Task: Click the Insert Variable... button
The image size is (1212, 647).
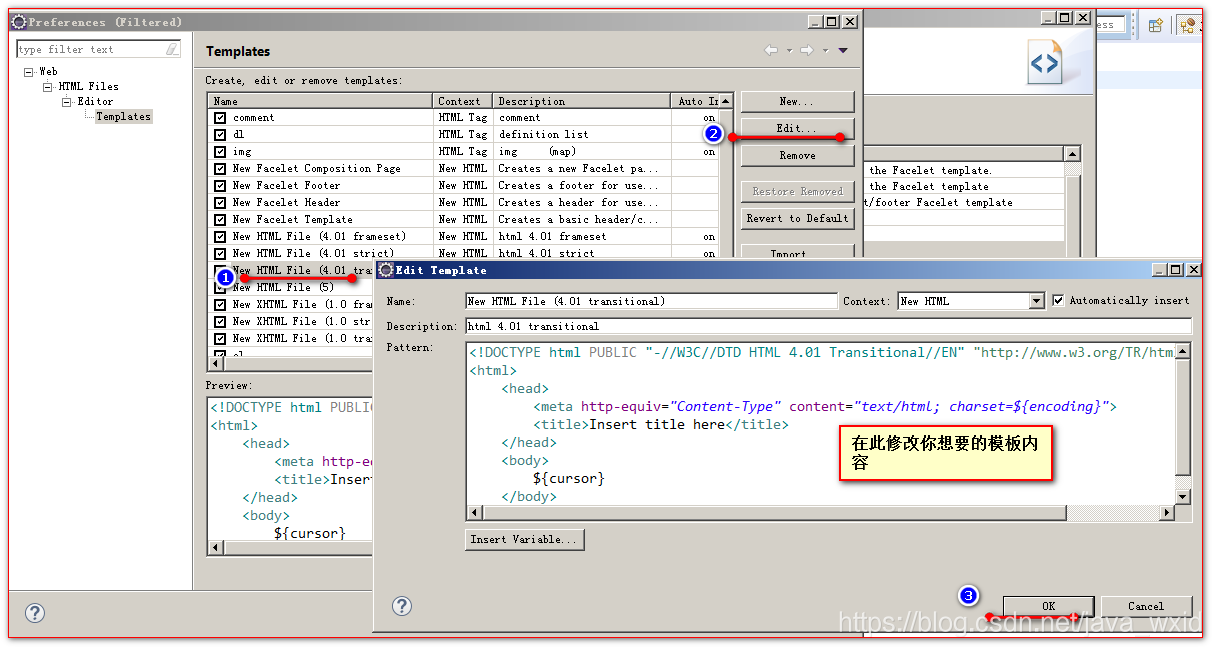Action: (x=524, y=539)
